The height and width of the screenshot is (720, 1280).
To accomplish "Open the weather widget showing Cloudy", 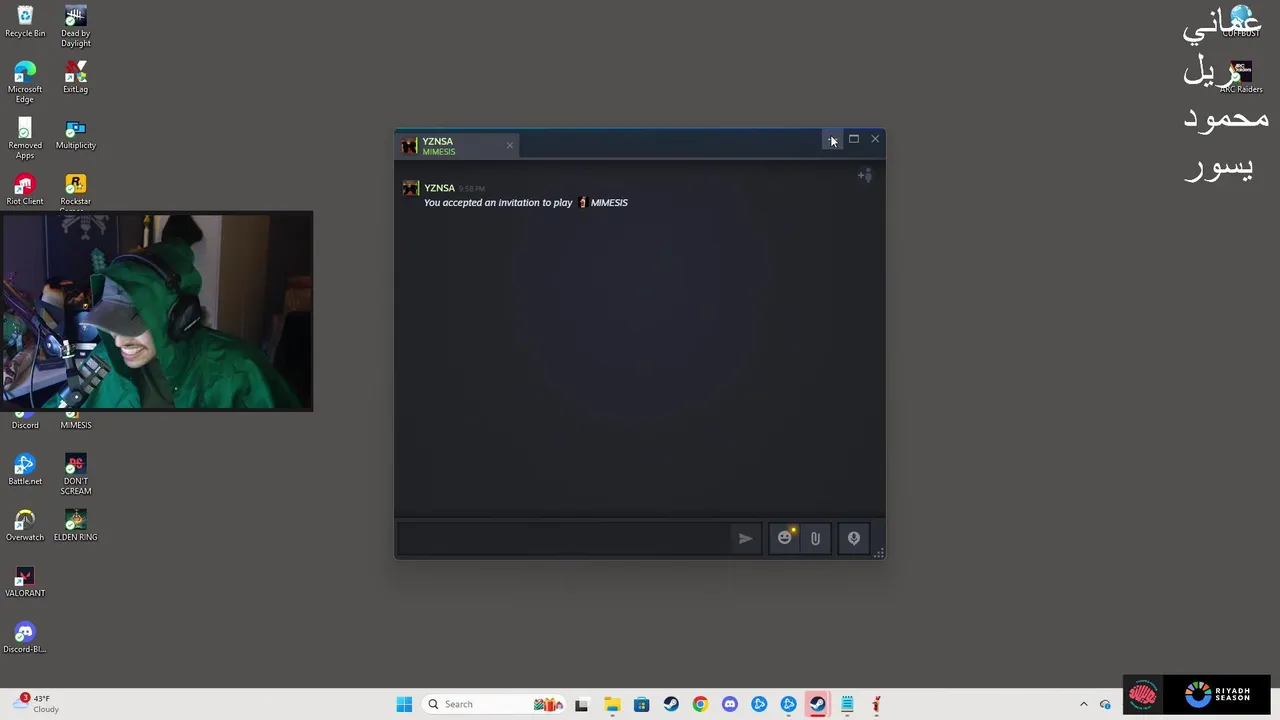I will click(36, 704).
